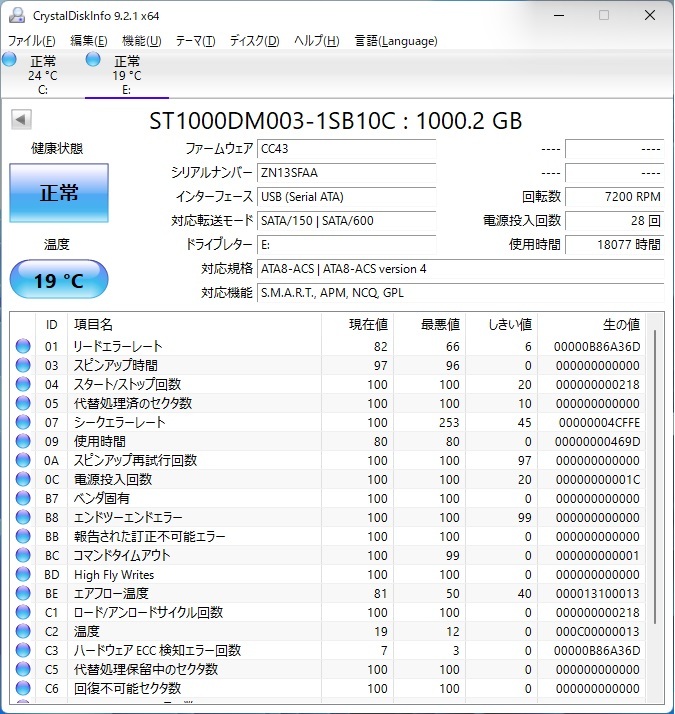Screen dimensions: 675x714
Task: Select drive C: status orb icon
Action: 10,60
